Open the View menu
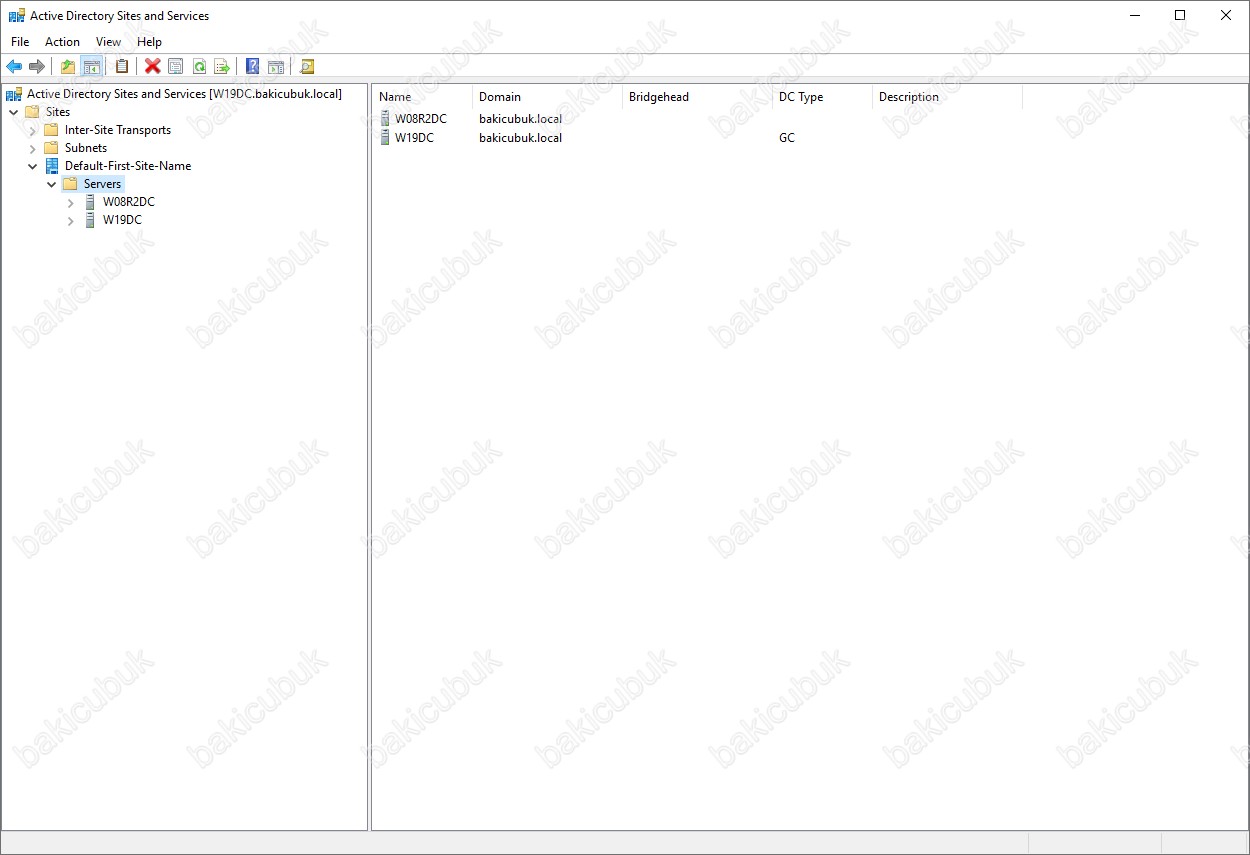The width and height of the screenshot is (1250, 855). pos(108,42)
